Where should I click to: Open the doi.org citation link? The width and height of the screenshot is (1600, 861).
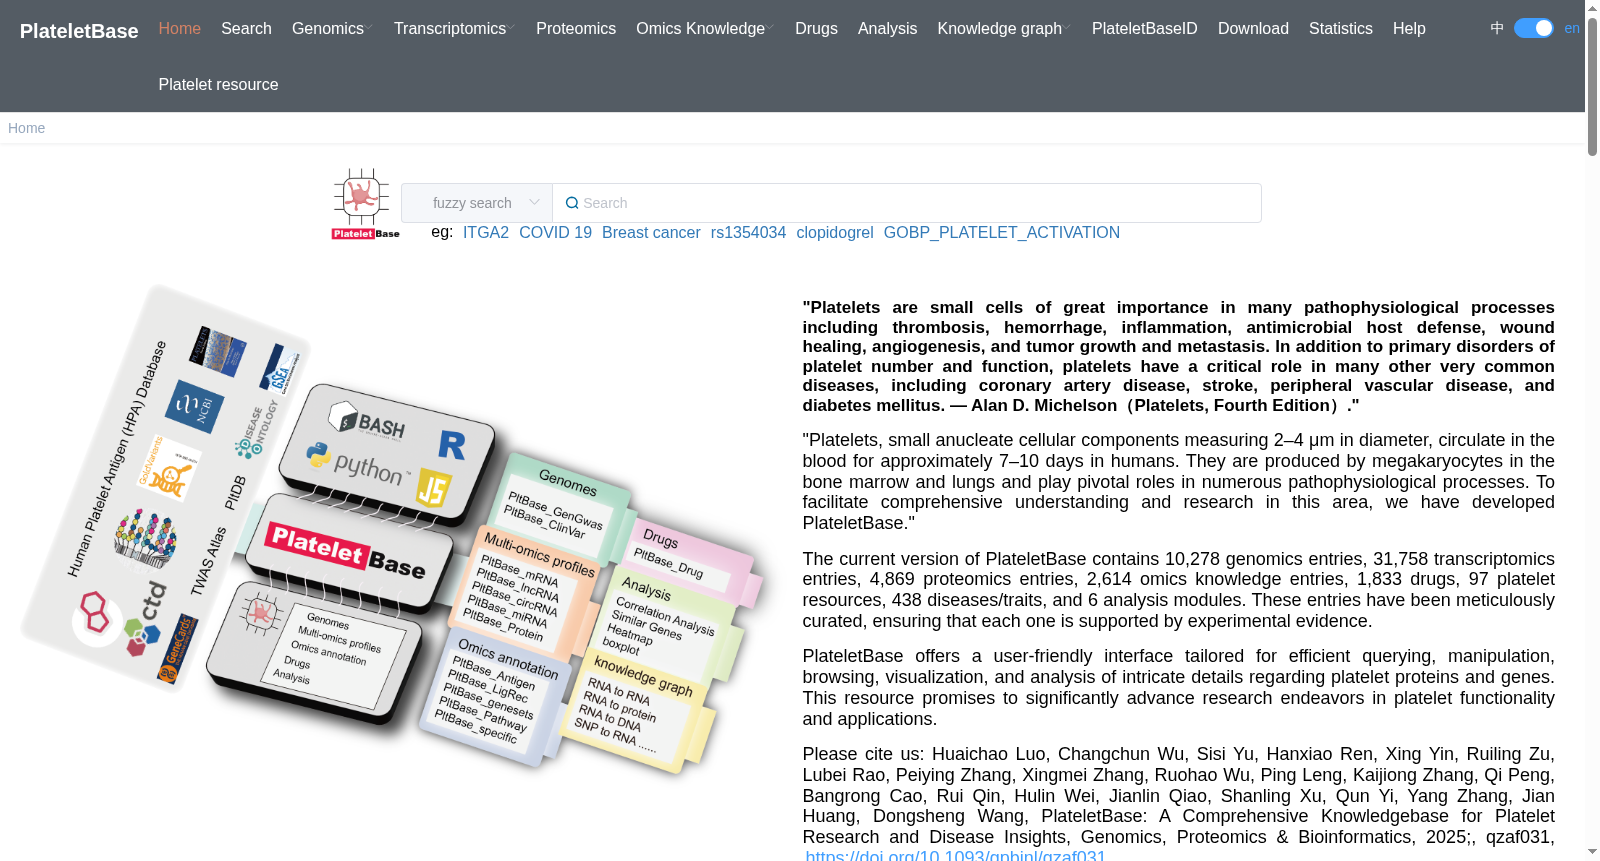[x=956, y=855]
